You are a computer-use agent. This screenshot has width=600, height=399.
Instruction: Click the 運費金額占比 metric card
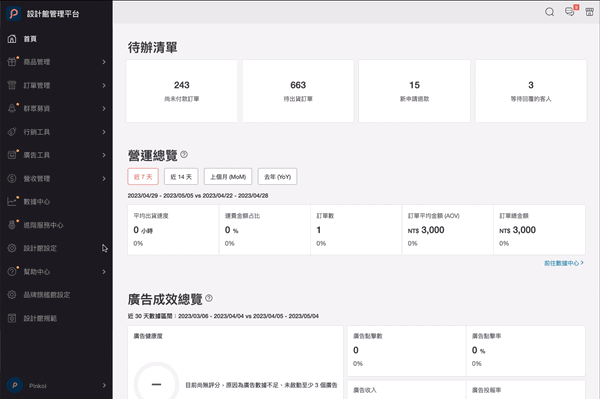point(265,230)
